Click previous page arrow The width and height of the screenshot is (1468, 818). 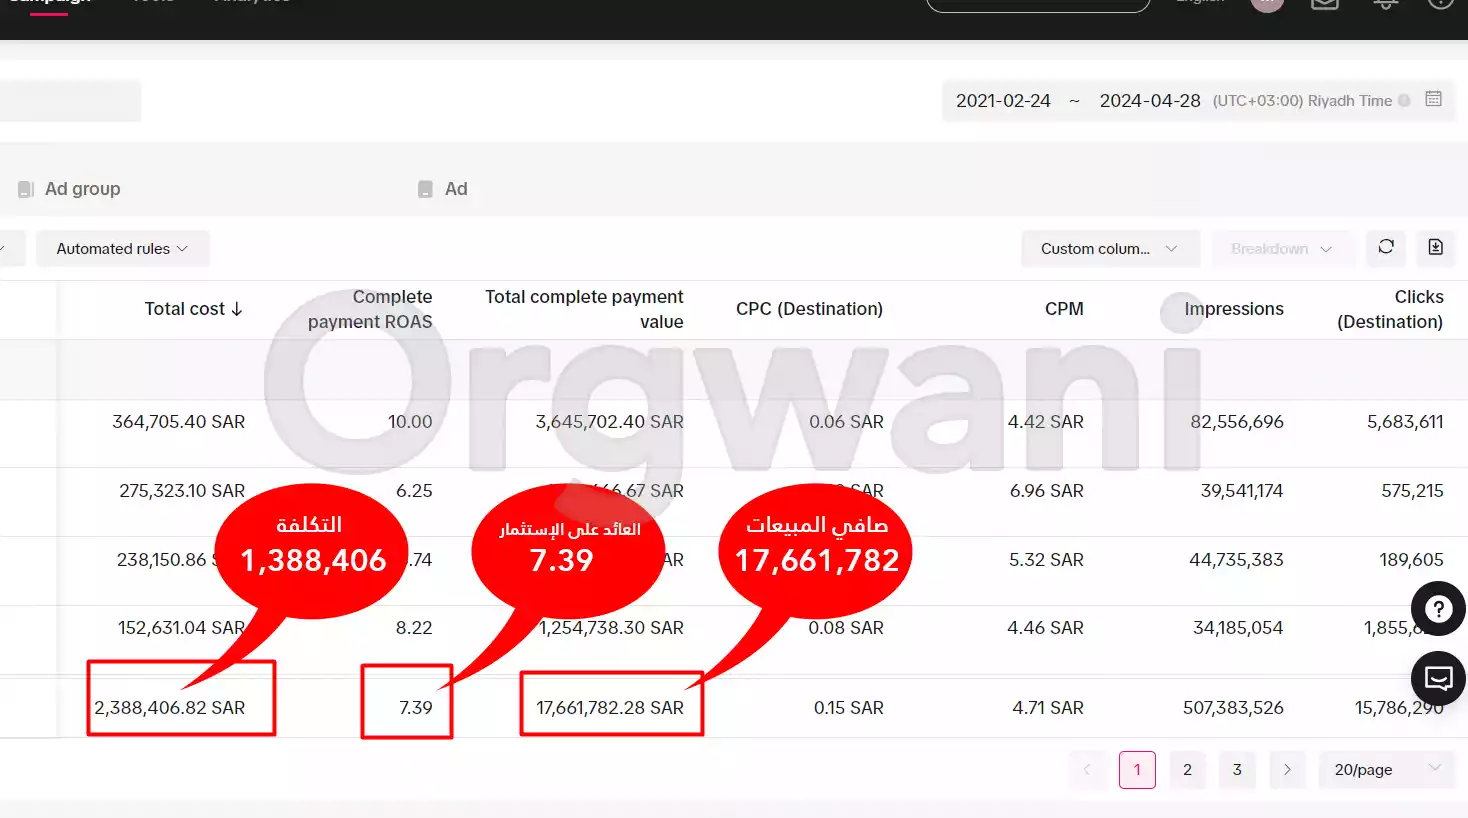(1087, 769)
